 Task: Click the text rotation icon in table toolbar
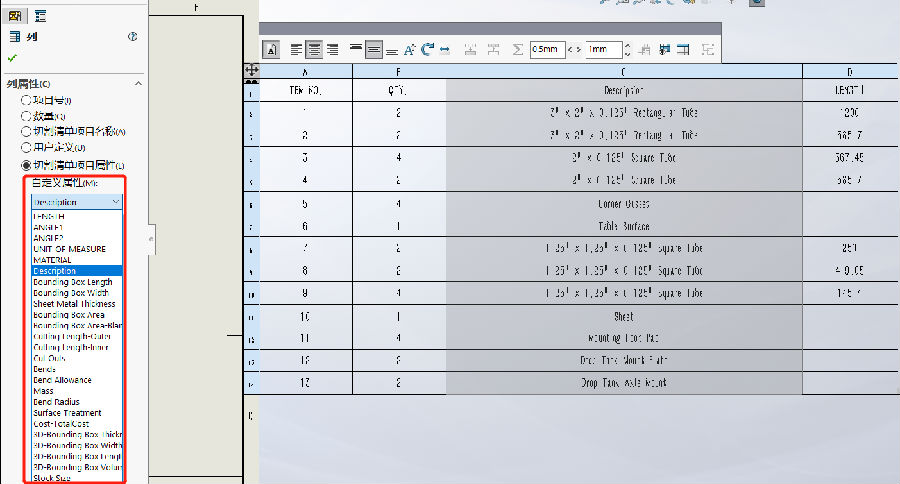click(x=427, y=49)
